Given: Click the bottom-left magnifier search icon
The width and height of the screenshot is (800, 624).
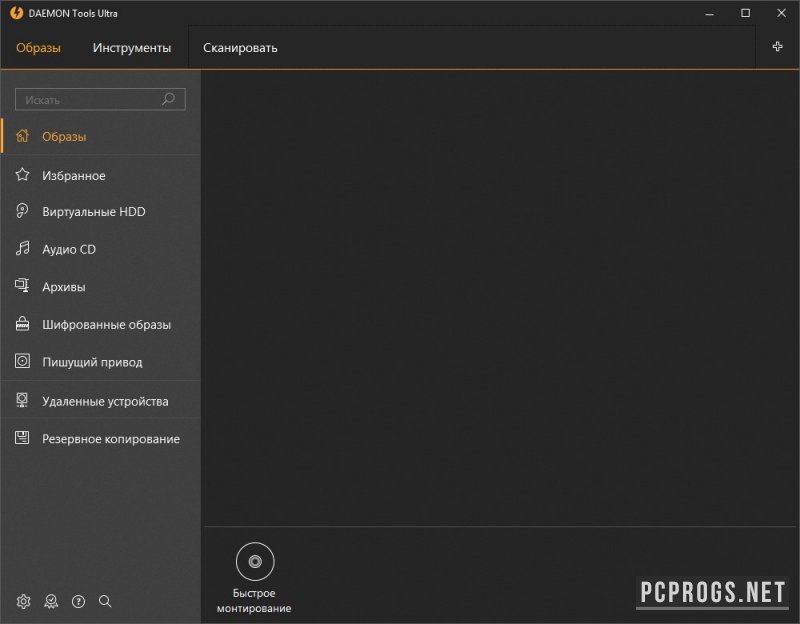Looking at the screenshot, I should pyautogui.click(x=105, y=601).
